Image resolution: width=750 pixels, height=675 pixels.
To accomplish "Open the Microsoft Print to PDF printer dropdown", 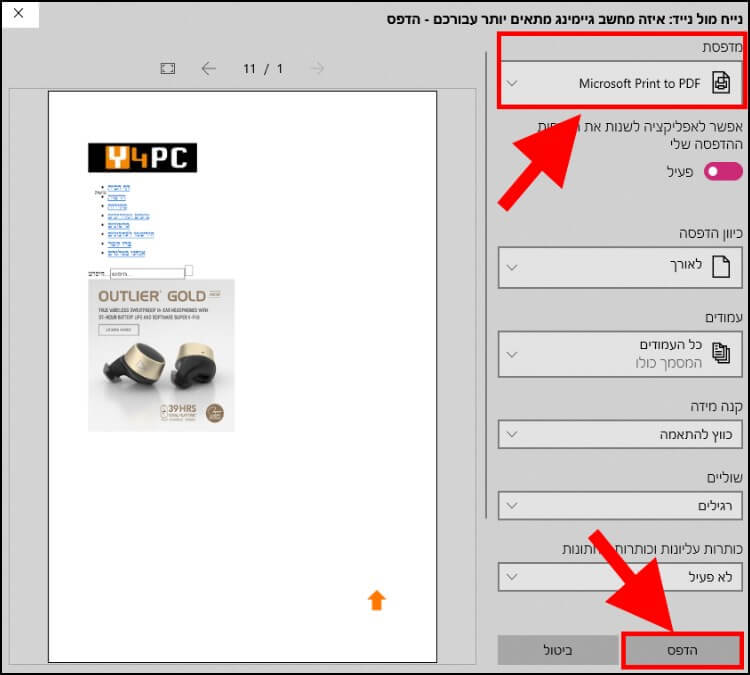I will point(620,83).
